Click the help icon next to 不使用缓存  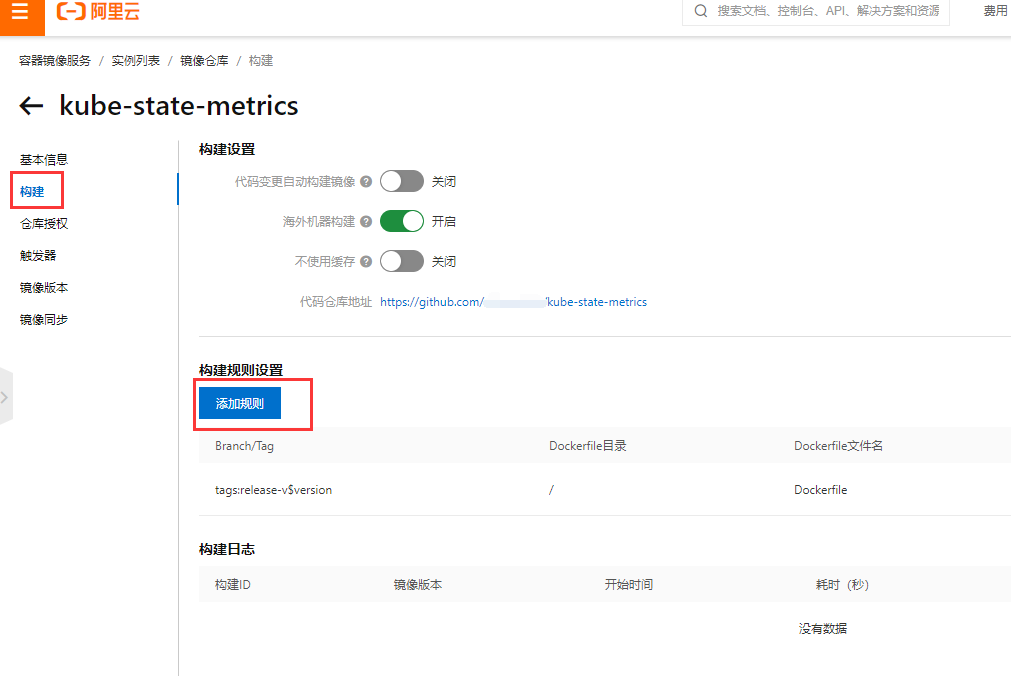[364, 261]
